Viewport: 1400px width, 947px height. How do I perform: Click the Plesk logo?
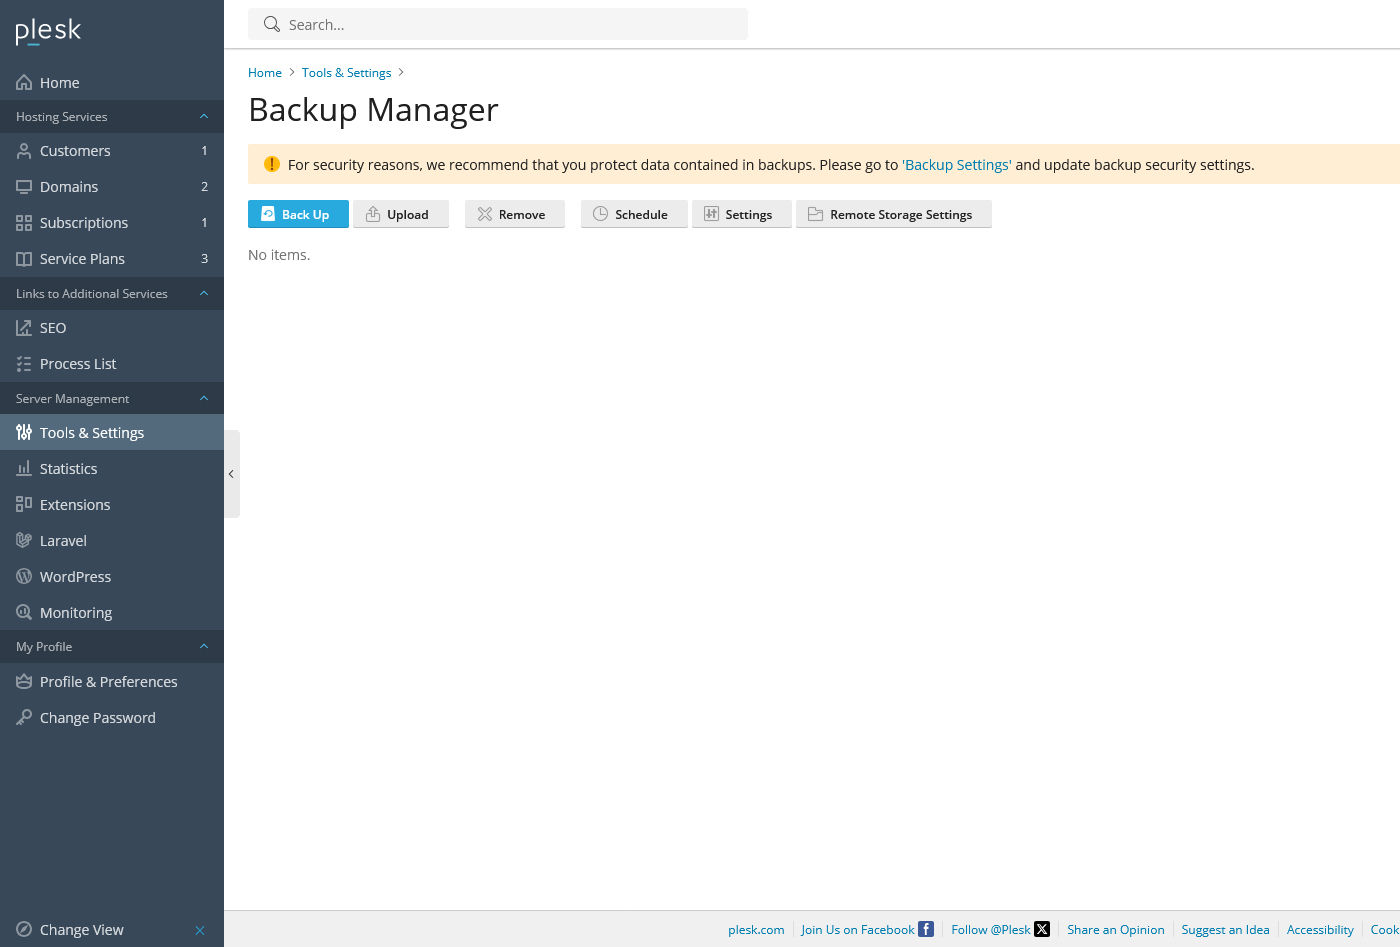coord(47,31)
